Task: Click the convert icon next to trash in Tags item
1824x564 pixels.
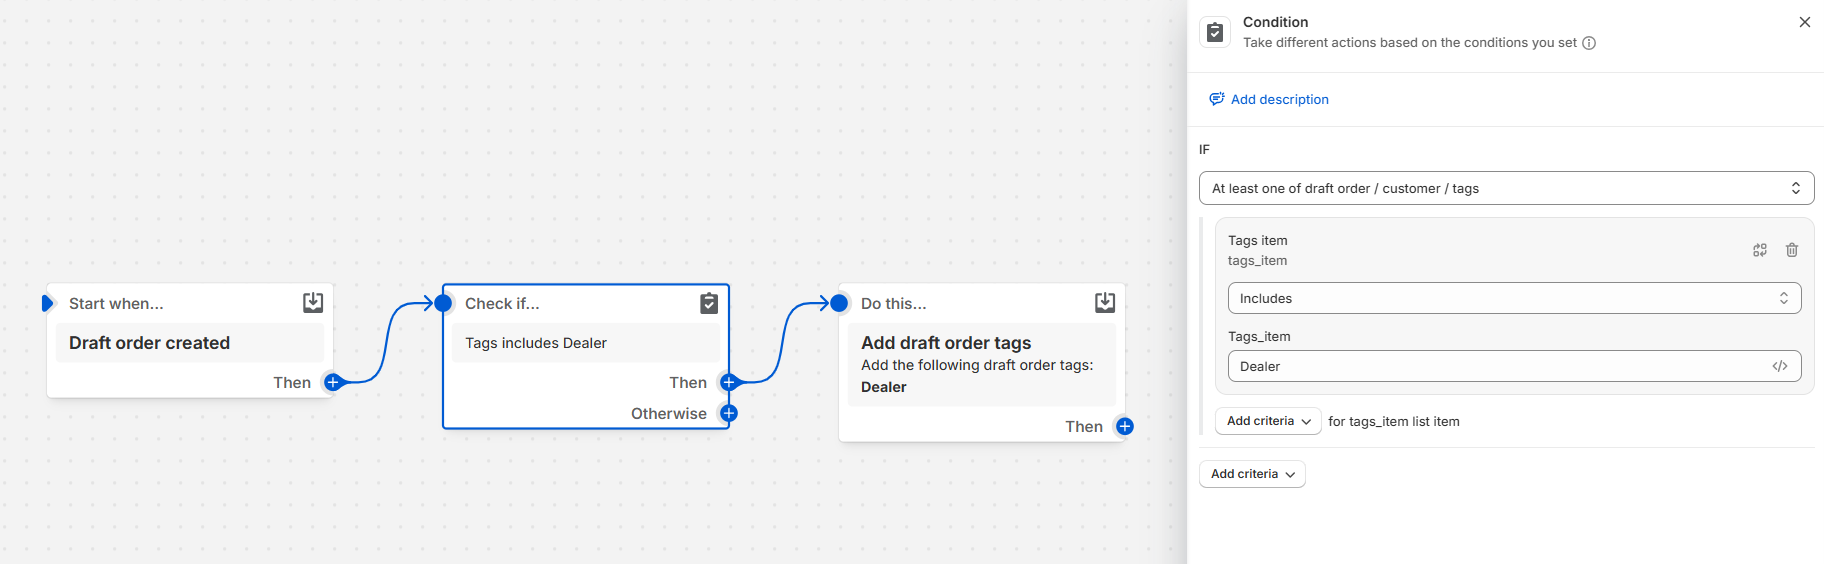Action: 1760,250
